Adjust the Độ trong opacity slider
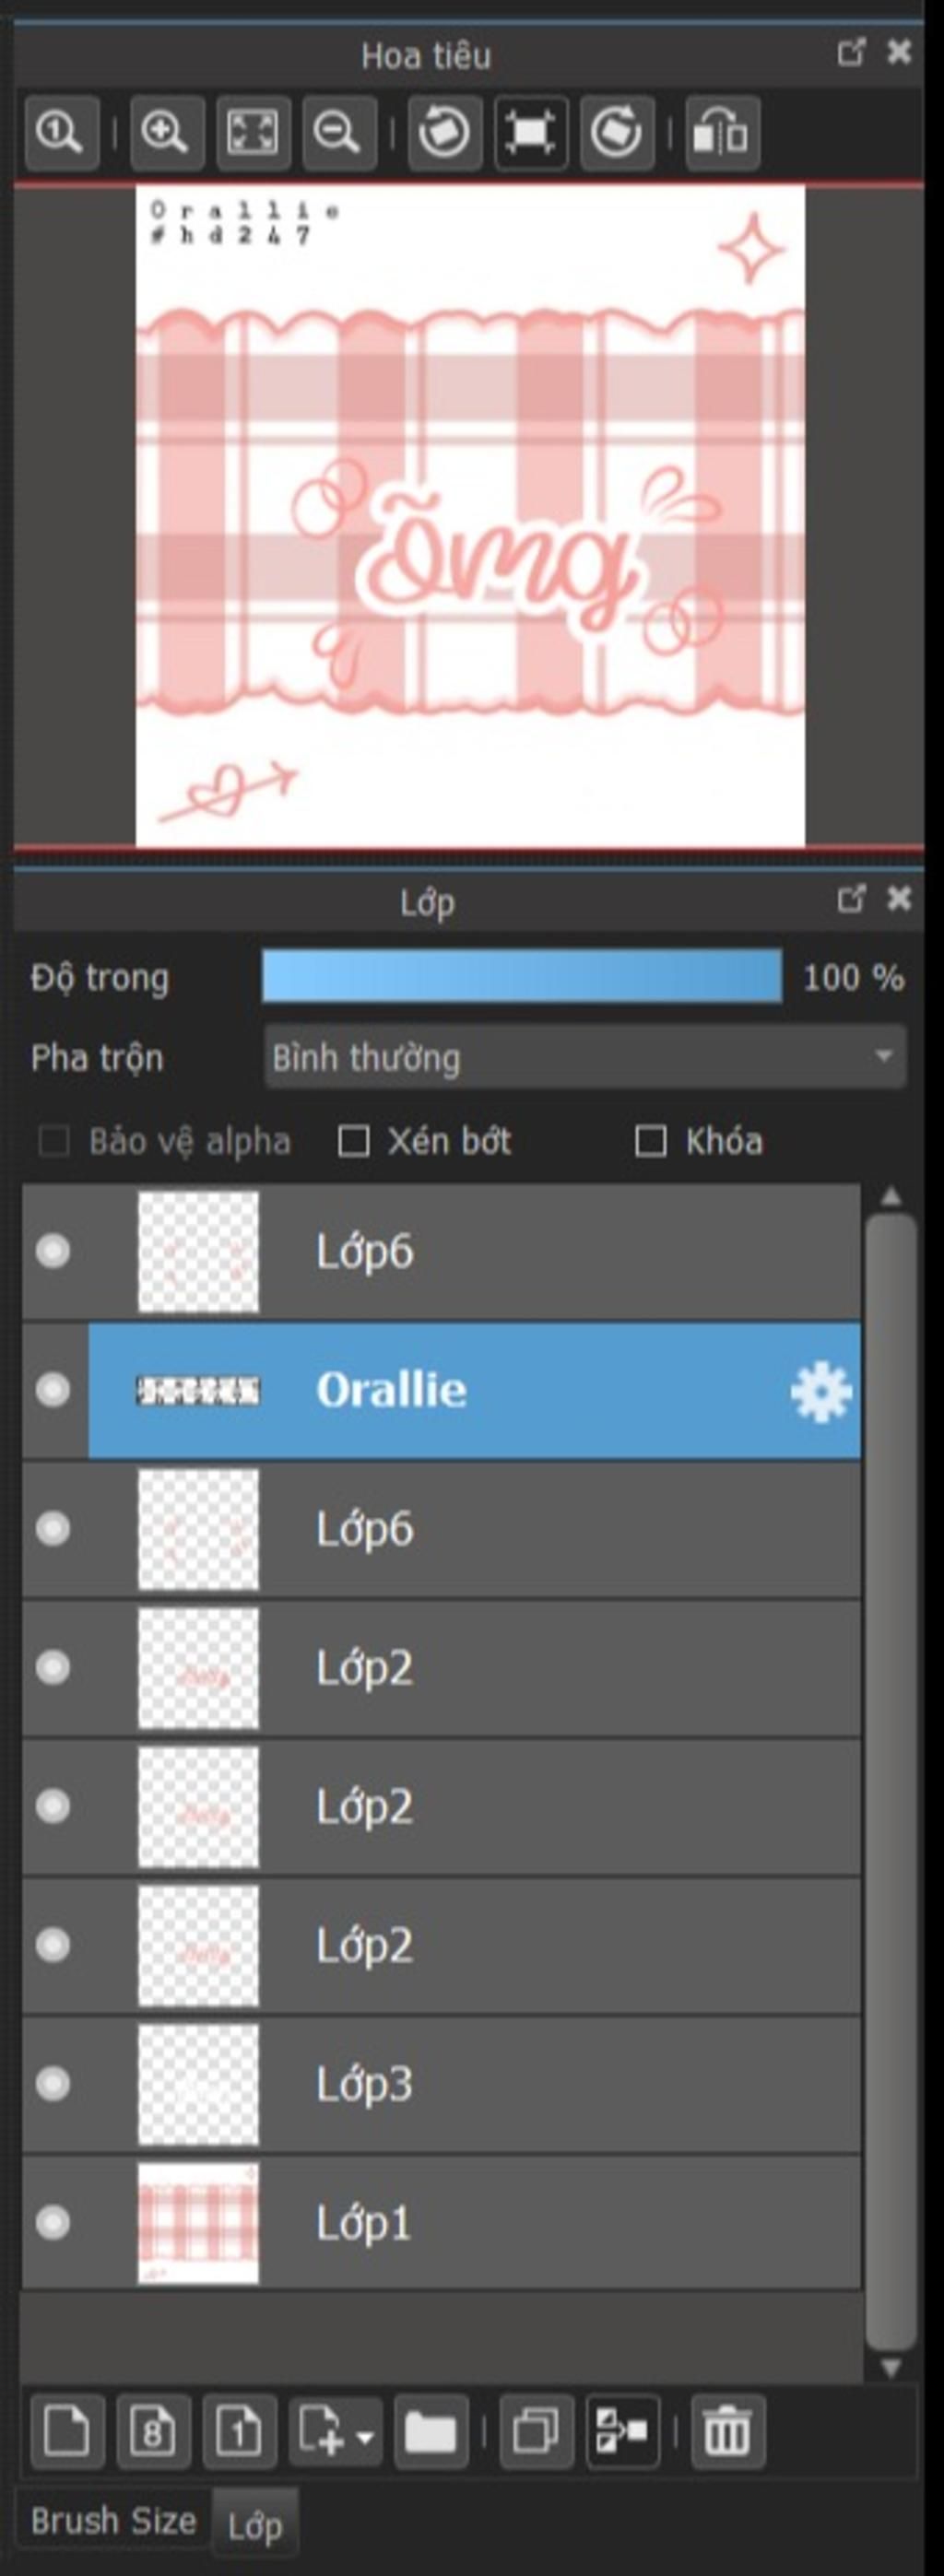This screenshot has width=944, height=2576. (521, 976)
